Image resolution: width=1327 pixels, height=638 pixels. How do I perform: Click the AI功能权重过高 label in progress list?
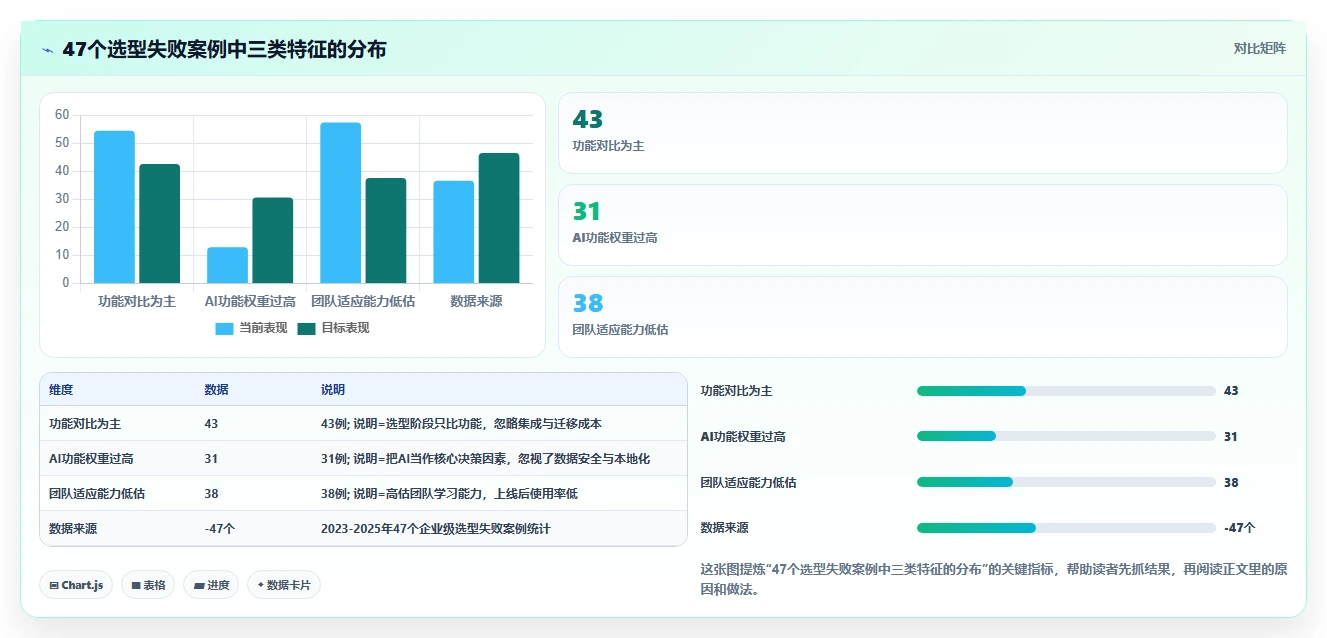[743, 436]
